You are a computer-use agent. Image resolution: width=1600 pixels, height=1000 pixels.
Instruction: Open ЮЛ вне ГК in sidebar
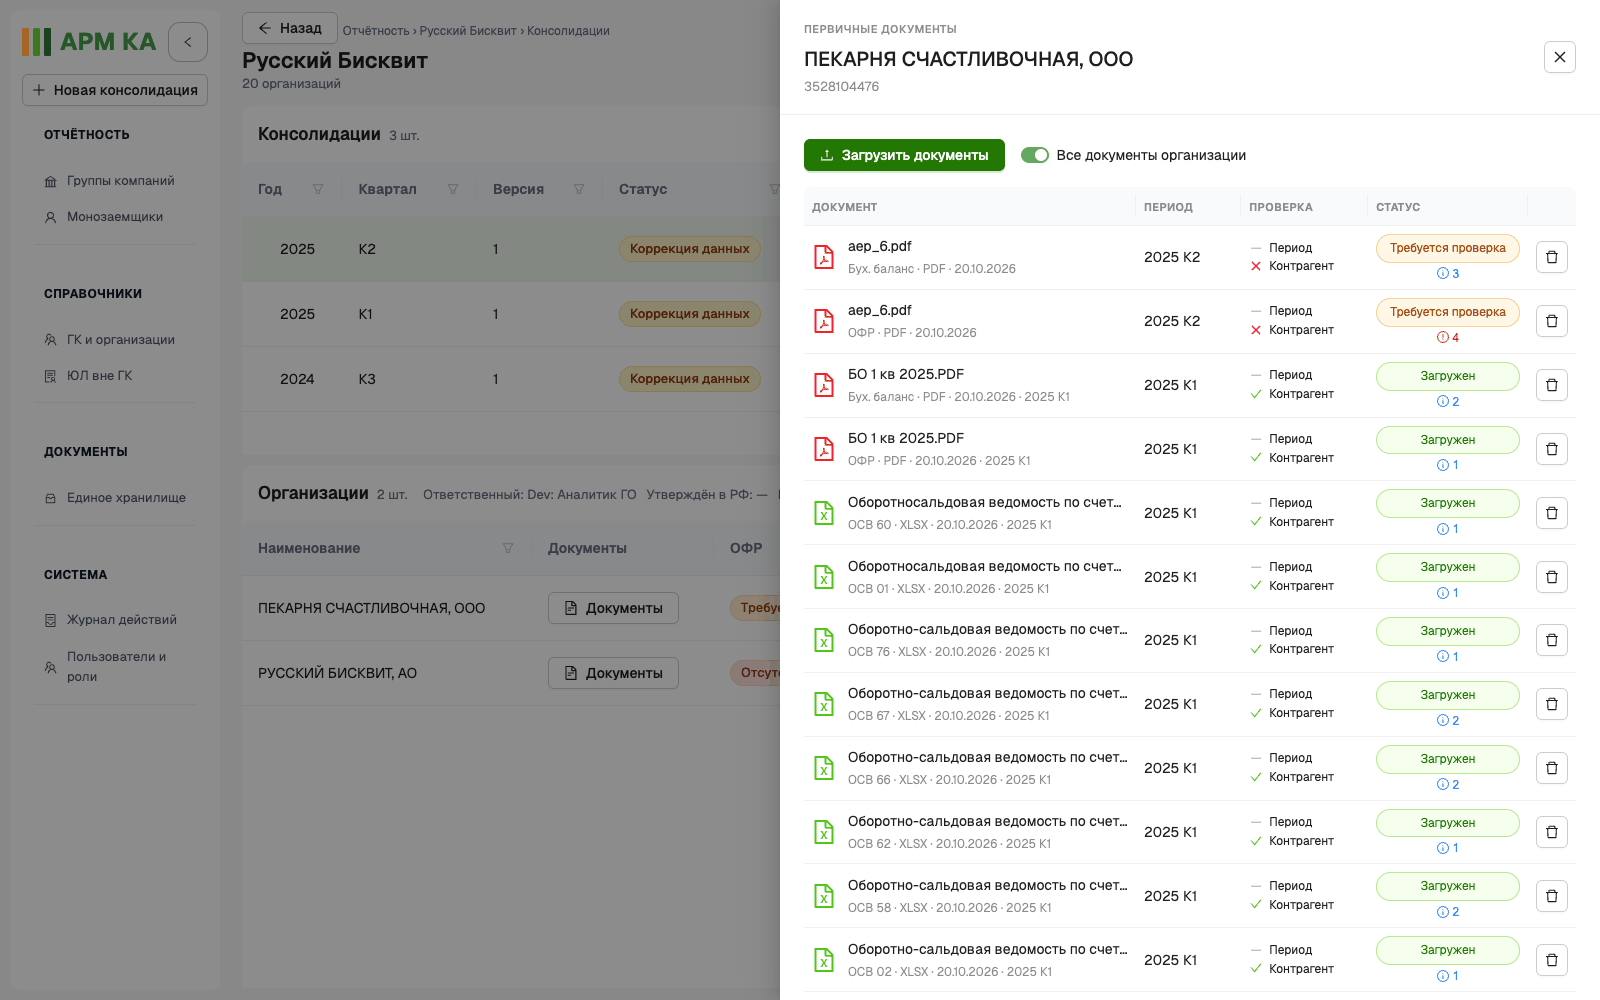(x=99, y=376)
